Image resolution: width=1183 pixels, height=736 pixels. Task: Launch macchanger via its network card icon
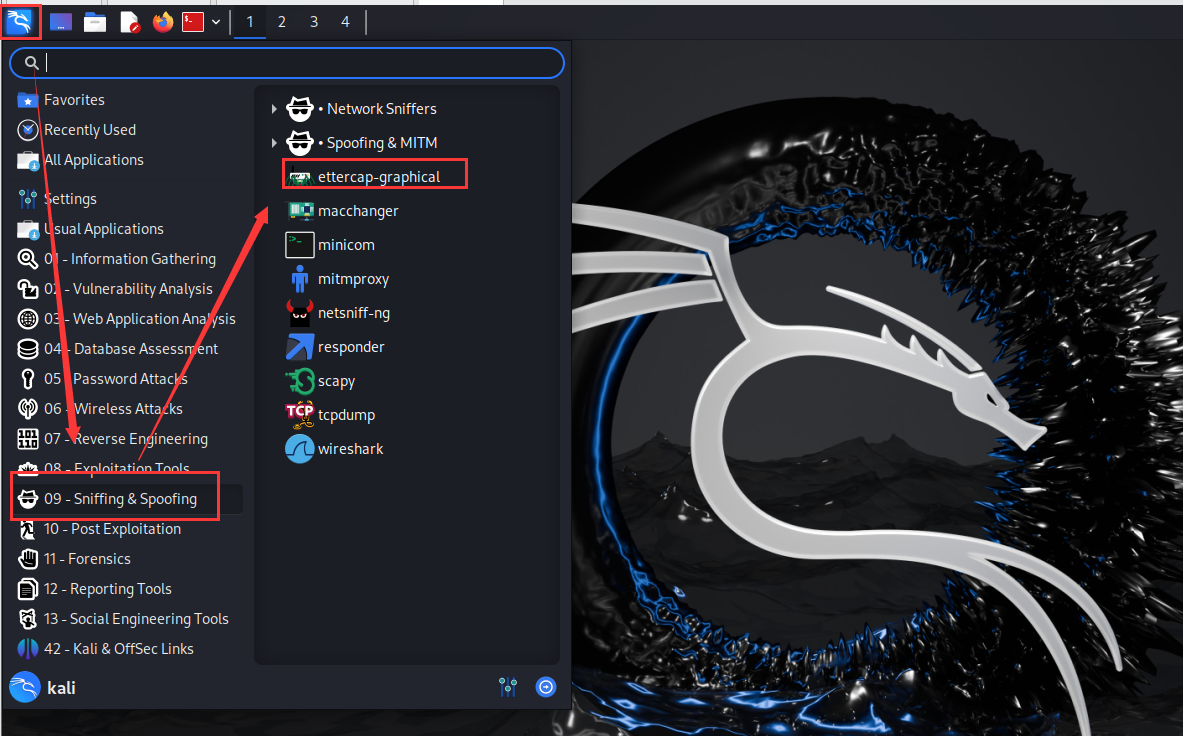click(300, 210)
